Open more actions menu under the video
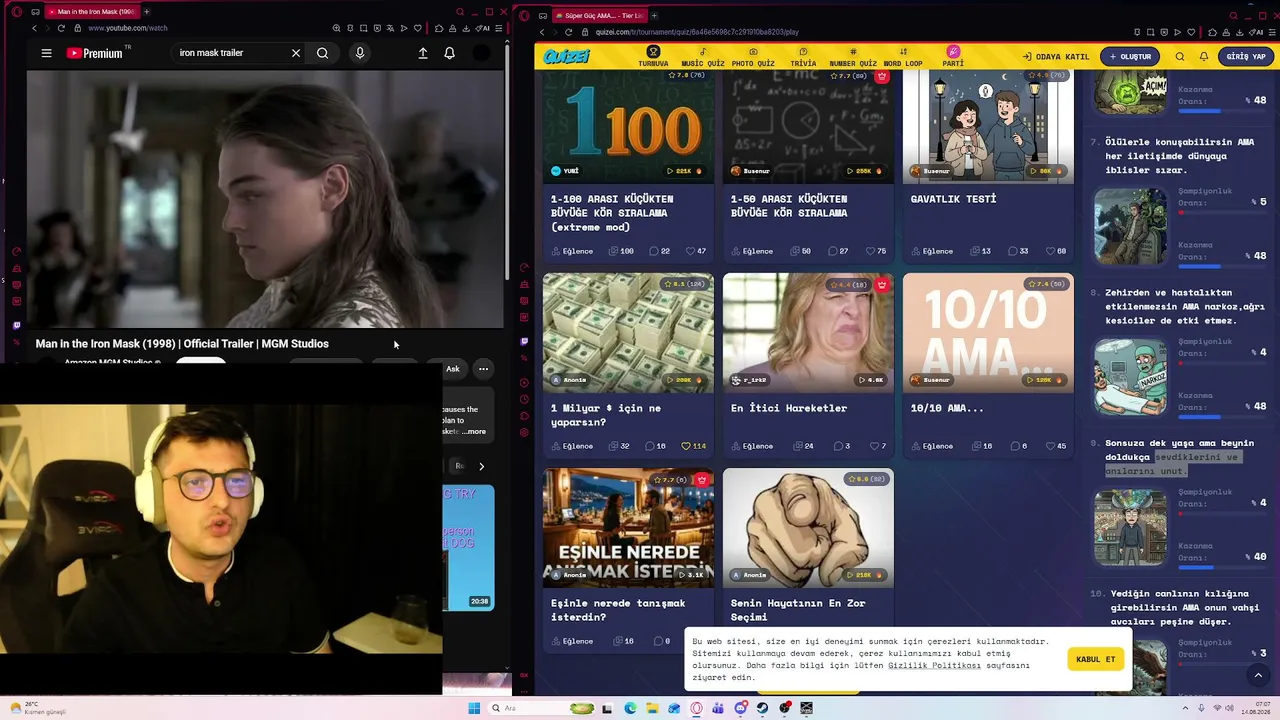Image resolution: width=1280 pixels, height=720 pixels. (483, 369)
